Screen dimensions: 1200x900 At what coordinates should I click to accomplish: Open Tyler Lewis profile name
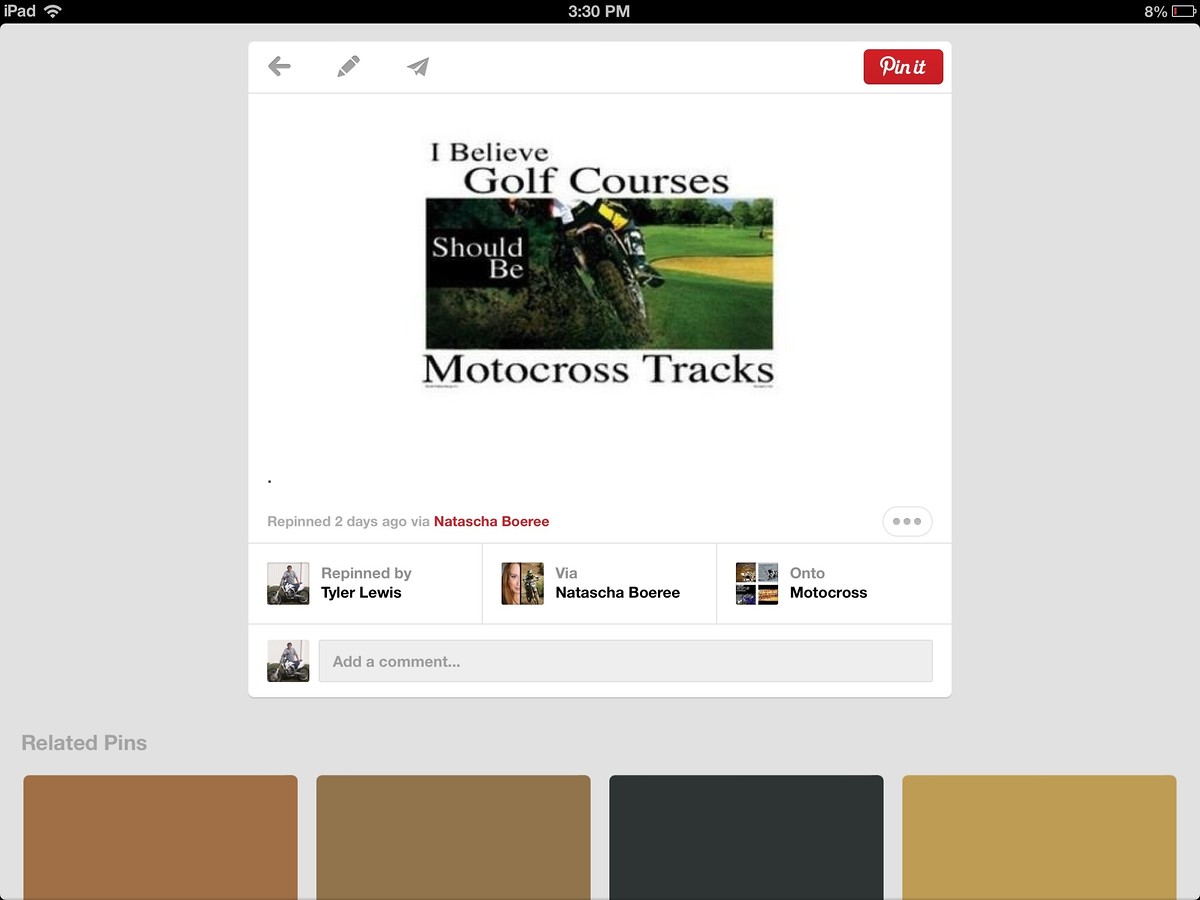[361, 593]
